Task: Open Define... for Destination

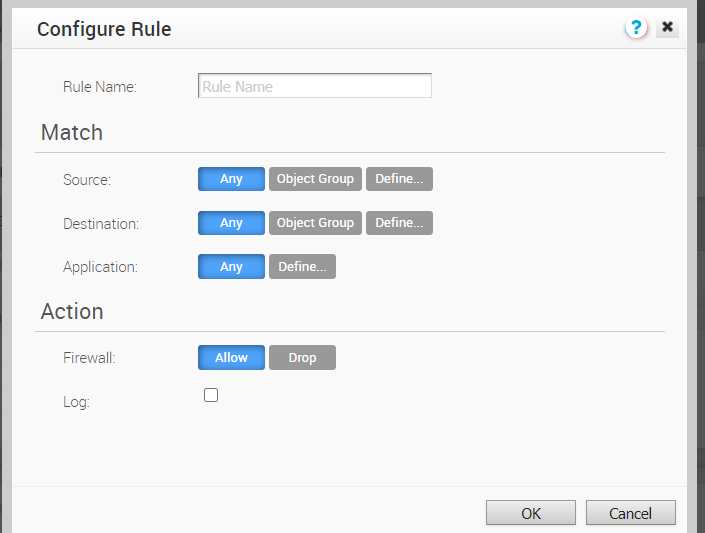Action: click(x=399, y=223)
